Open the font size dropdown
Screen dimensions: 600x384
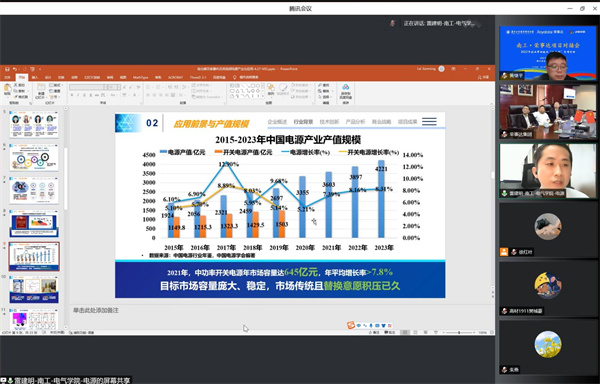(x=113, y=87)
